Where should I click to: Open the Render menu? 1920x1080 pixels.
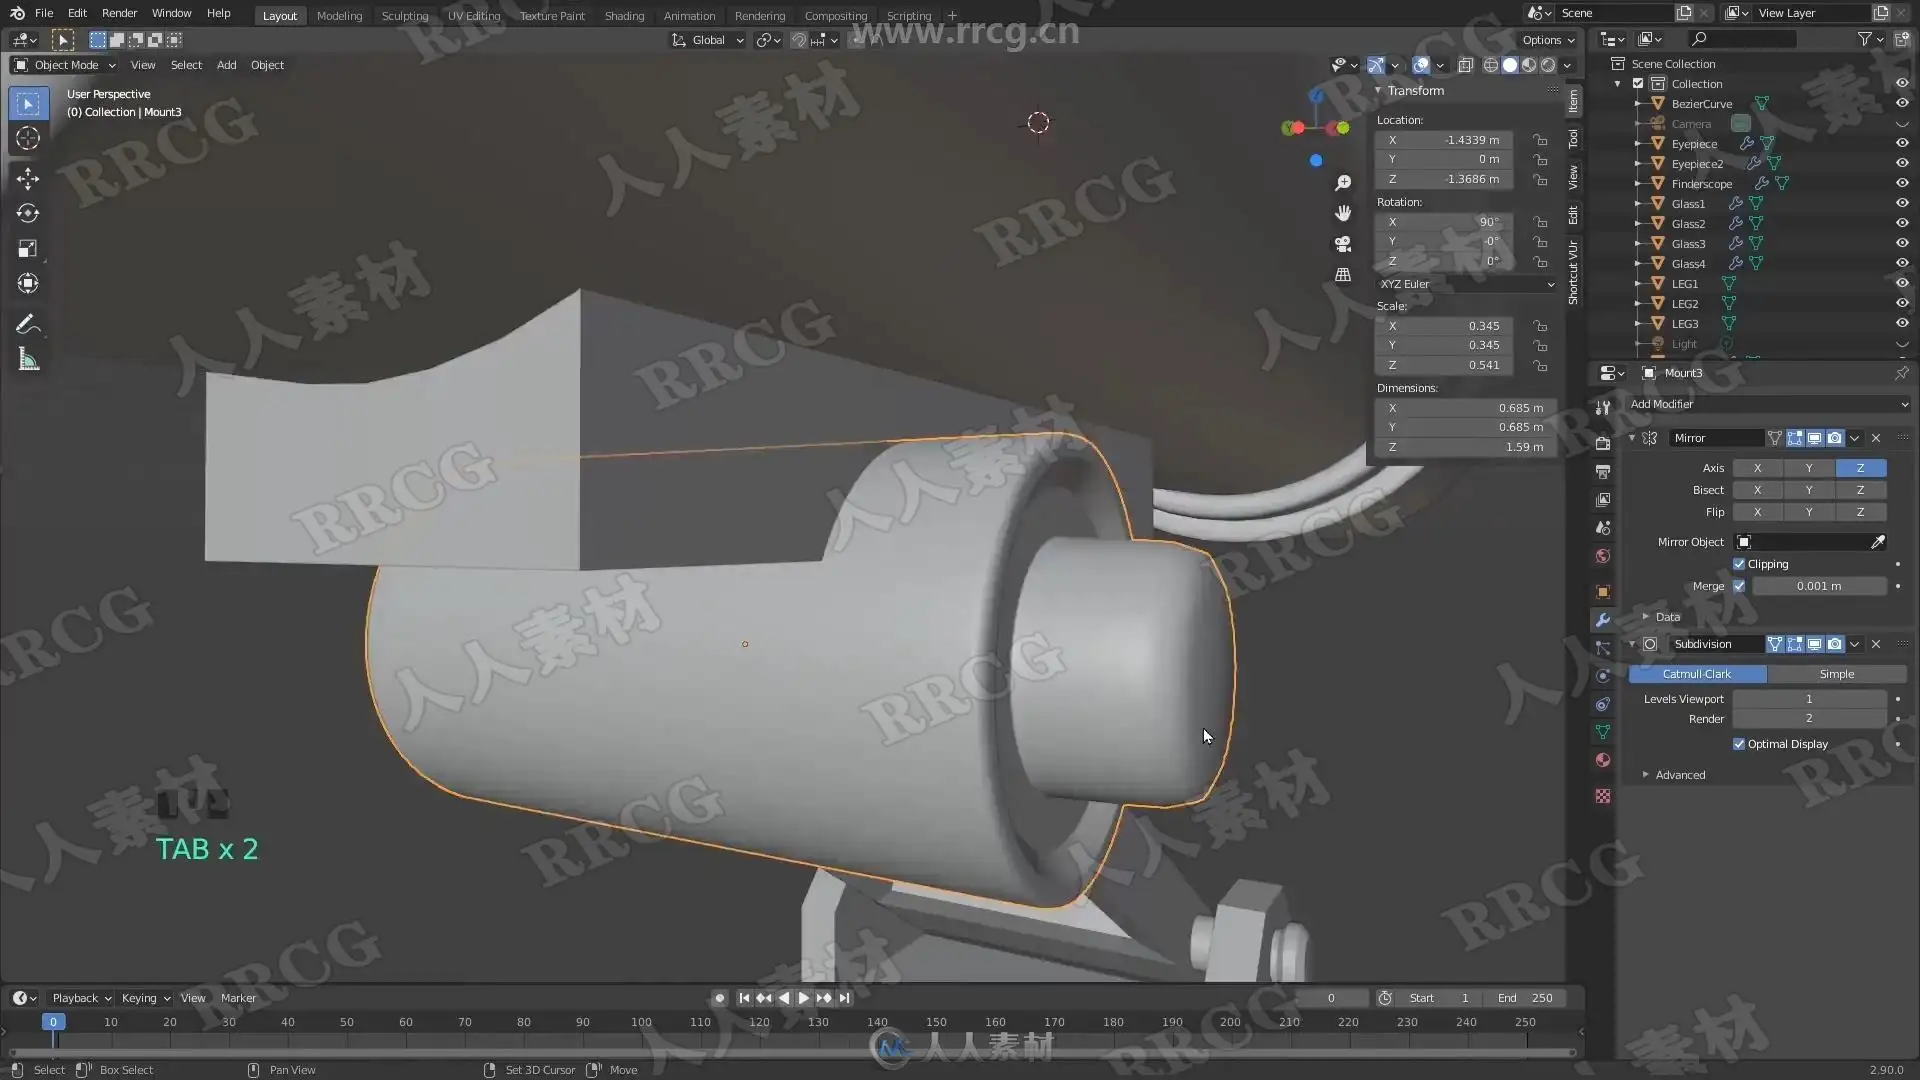coord(119,13)
